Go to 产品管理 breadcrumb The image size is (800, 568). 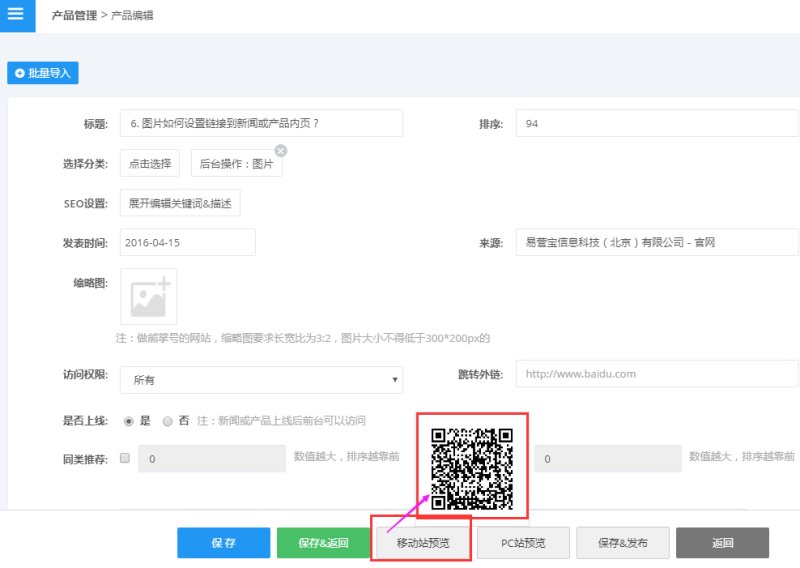(x=74, y=16)
